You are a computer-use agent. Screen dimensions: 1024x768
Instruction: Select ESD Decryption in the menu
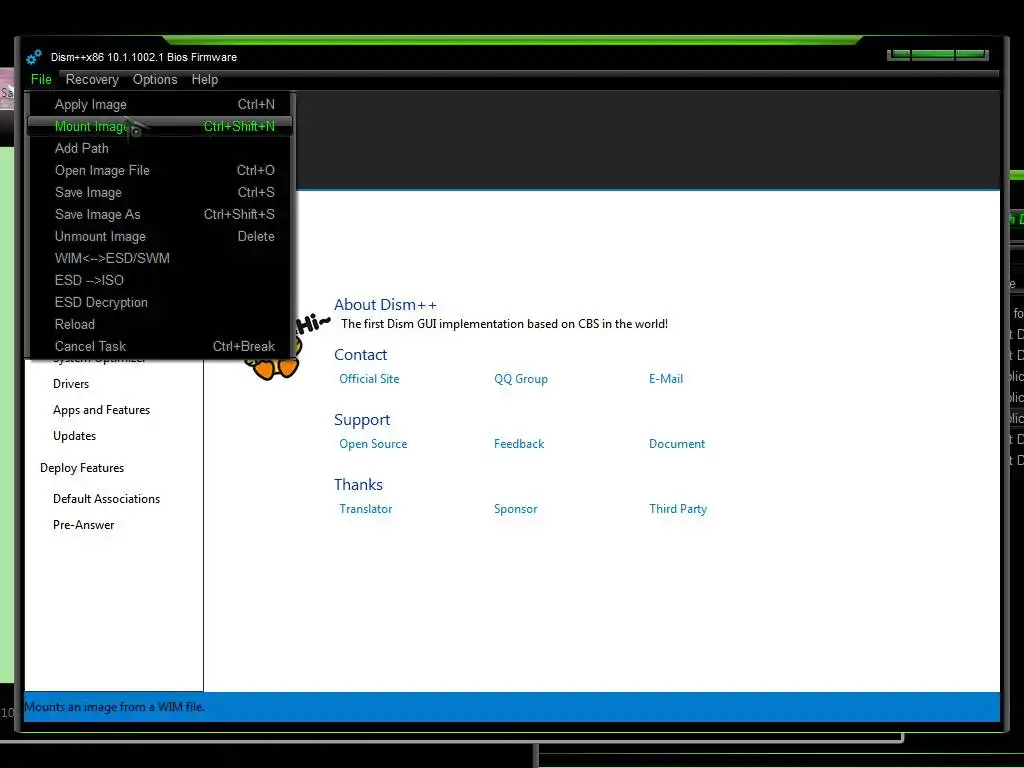[x=160, y=302]
